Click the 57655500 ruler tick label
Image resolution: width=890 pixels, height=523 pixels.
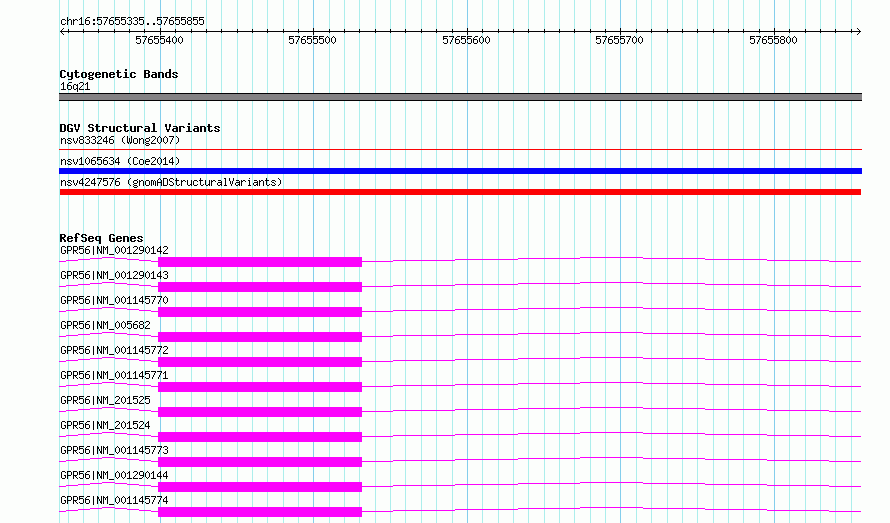tap(312, 40)
